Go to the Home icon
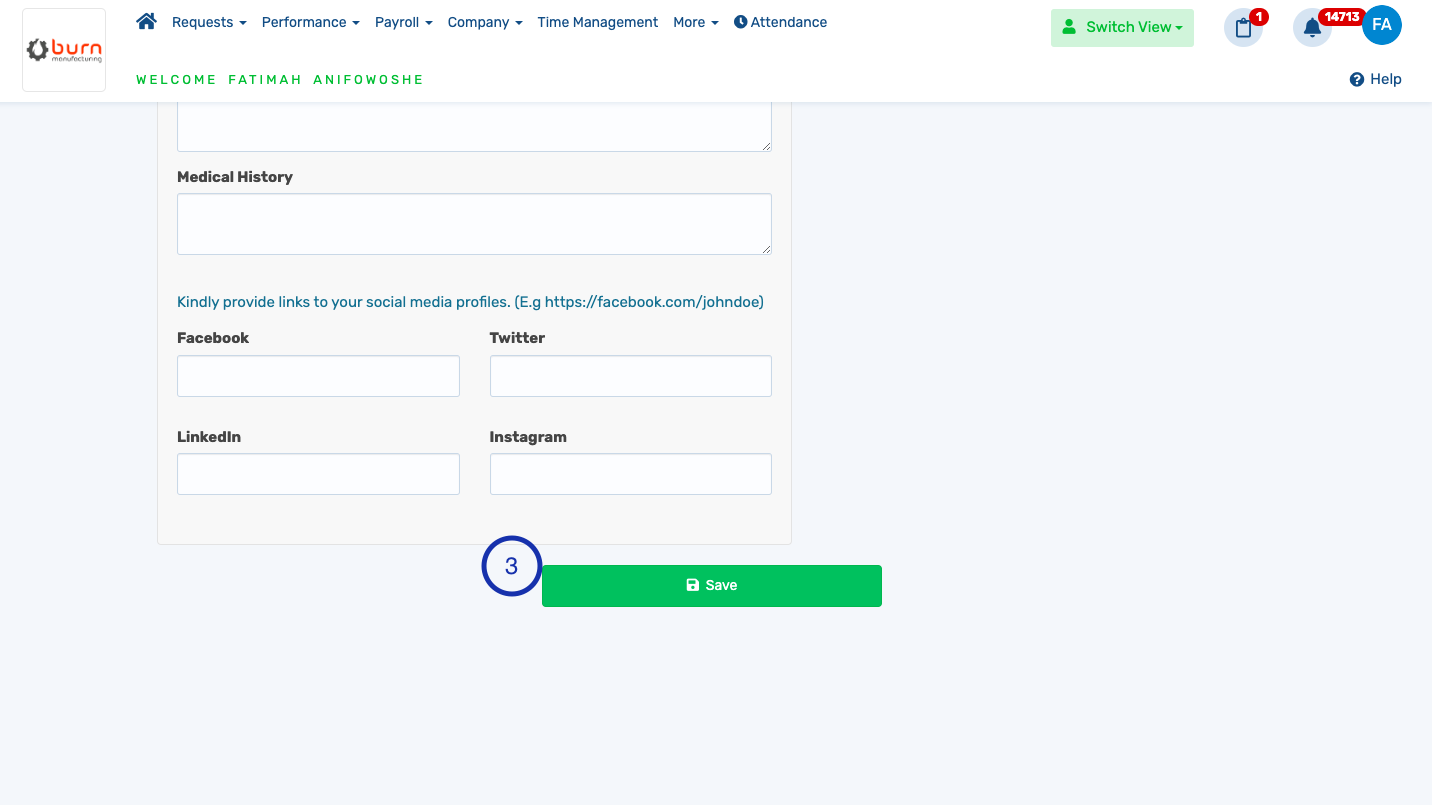The image size is (1432, 805). tap(147, 21)
